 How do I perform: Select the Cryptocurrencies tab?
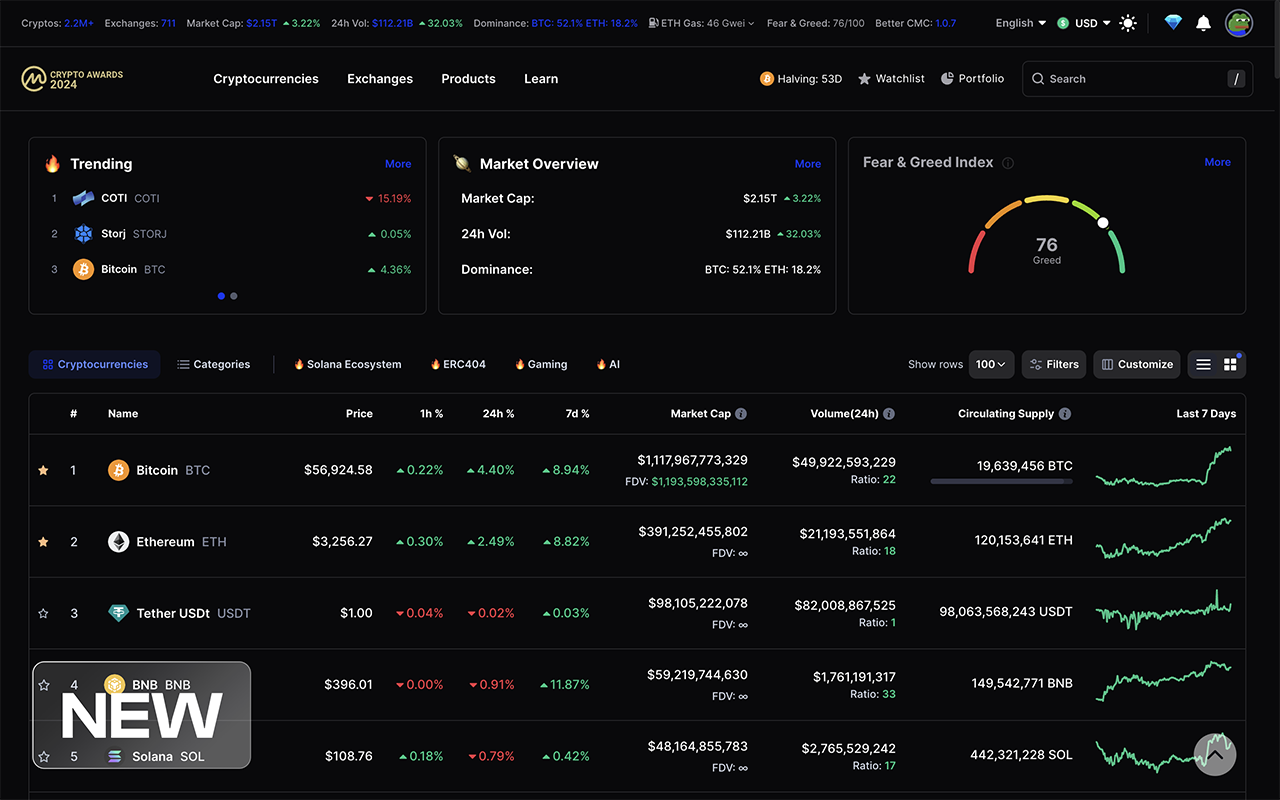point(95,365)
